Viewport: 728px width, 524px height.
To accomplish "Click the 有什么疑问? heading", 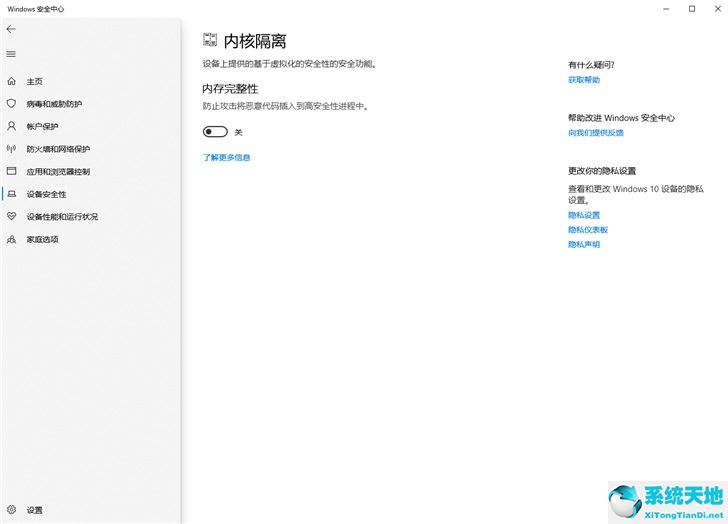I will [591, 65].
